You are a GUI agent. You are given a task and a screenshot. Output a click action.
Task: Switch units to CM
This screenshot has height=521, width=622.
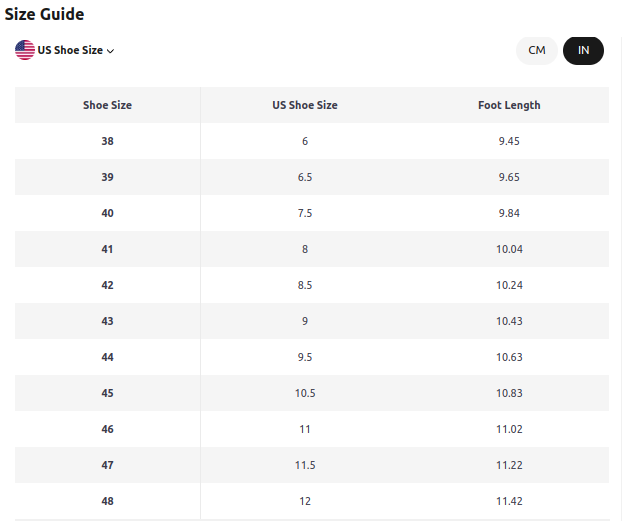pyautogui.click(x=537, y=50)
